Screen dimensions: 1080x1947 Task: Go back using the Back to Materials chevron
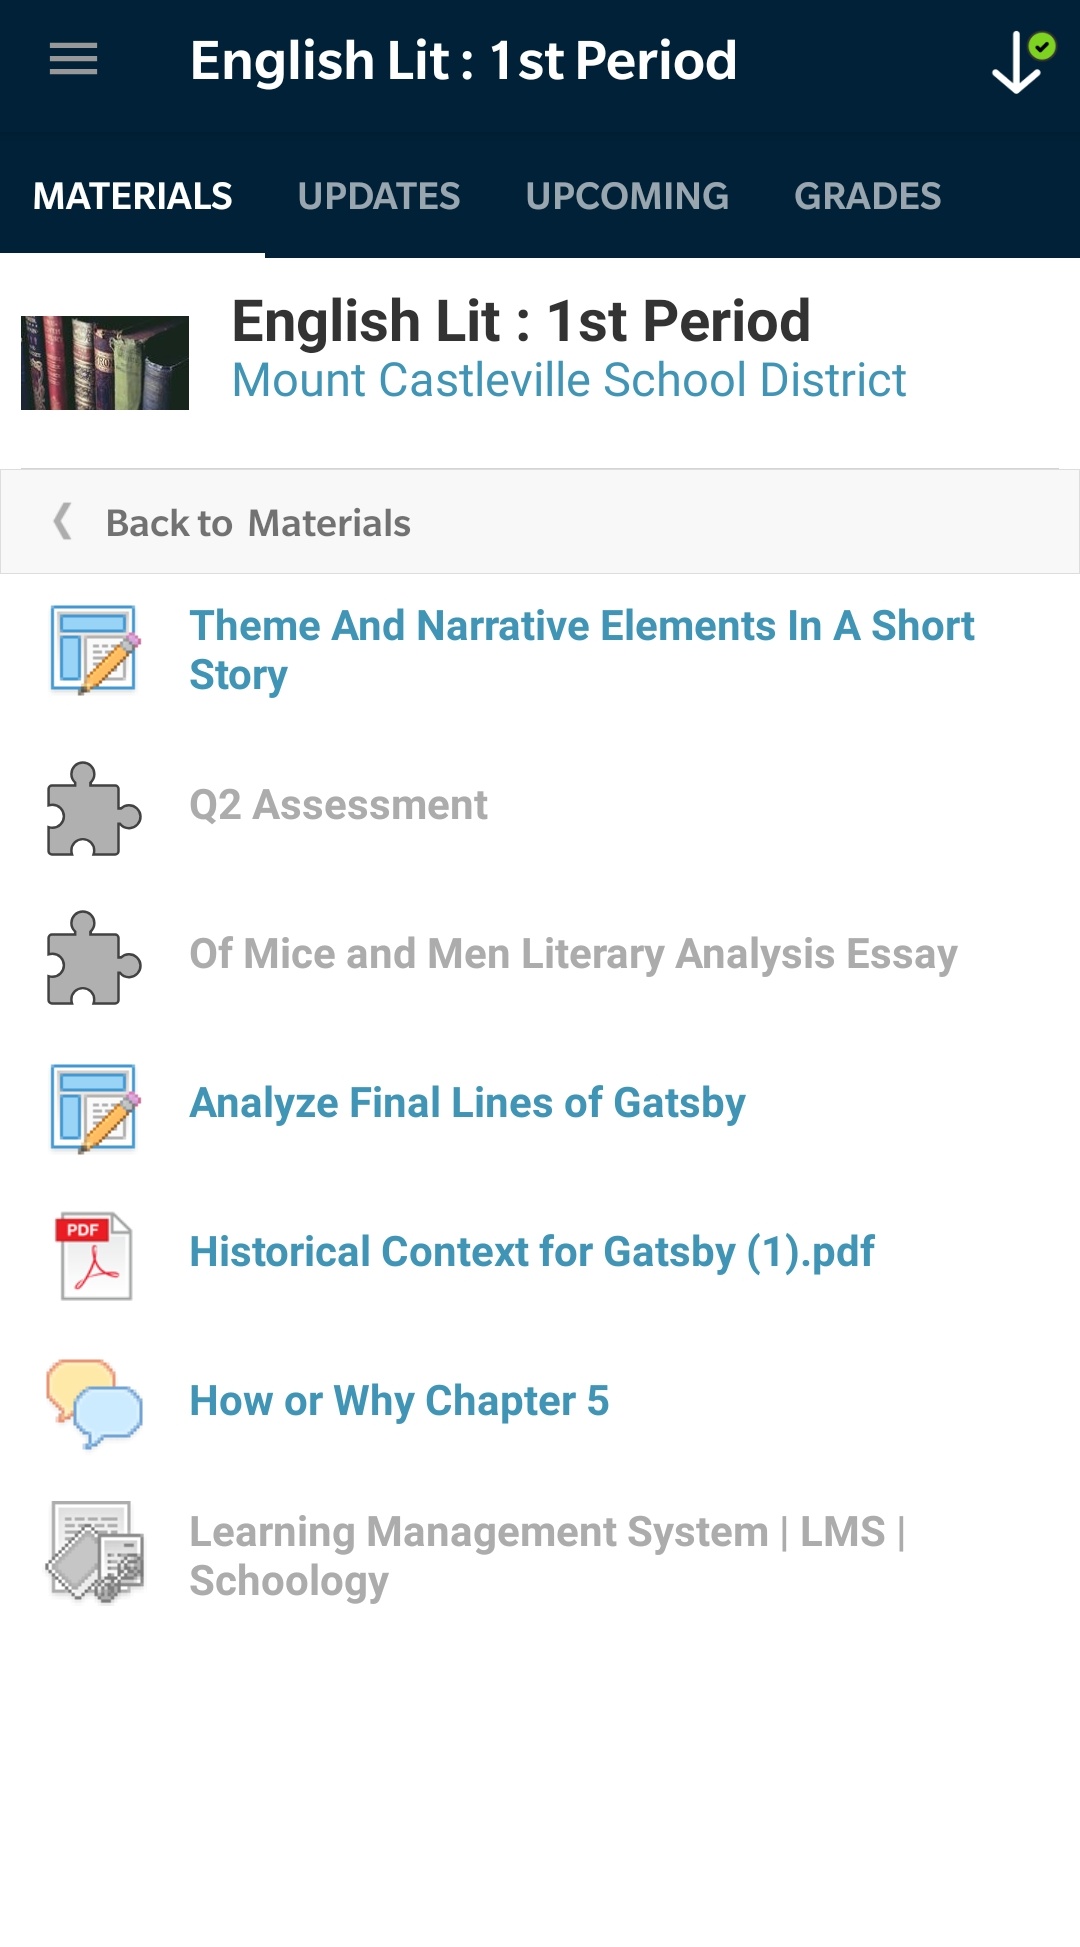63,522
